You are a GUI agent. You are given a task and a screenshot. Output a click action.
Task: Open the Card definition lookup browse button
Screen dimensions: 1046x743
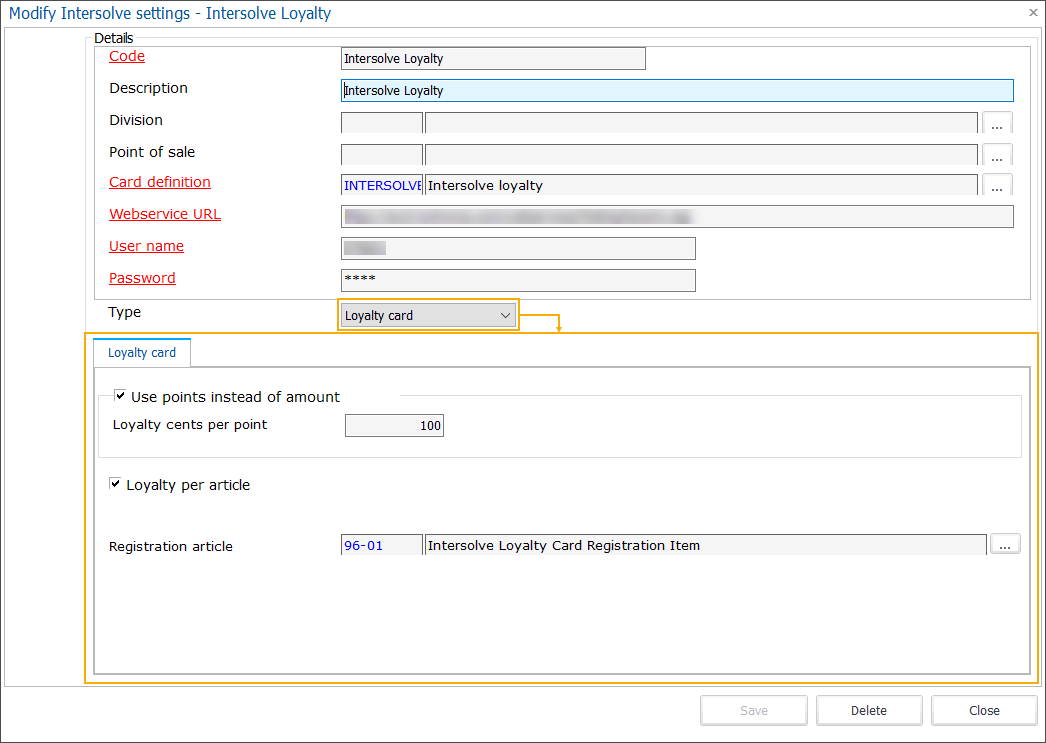(x=997, y=186)
